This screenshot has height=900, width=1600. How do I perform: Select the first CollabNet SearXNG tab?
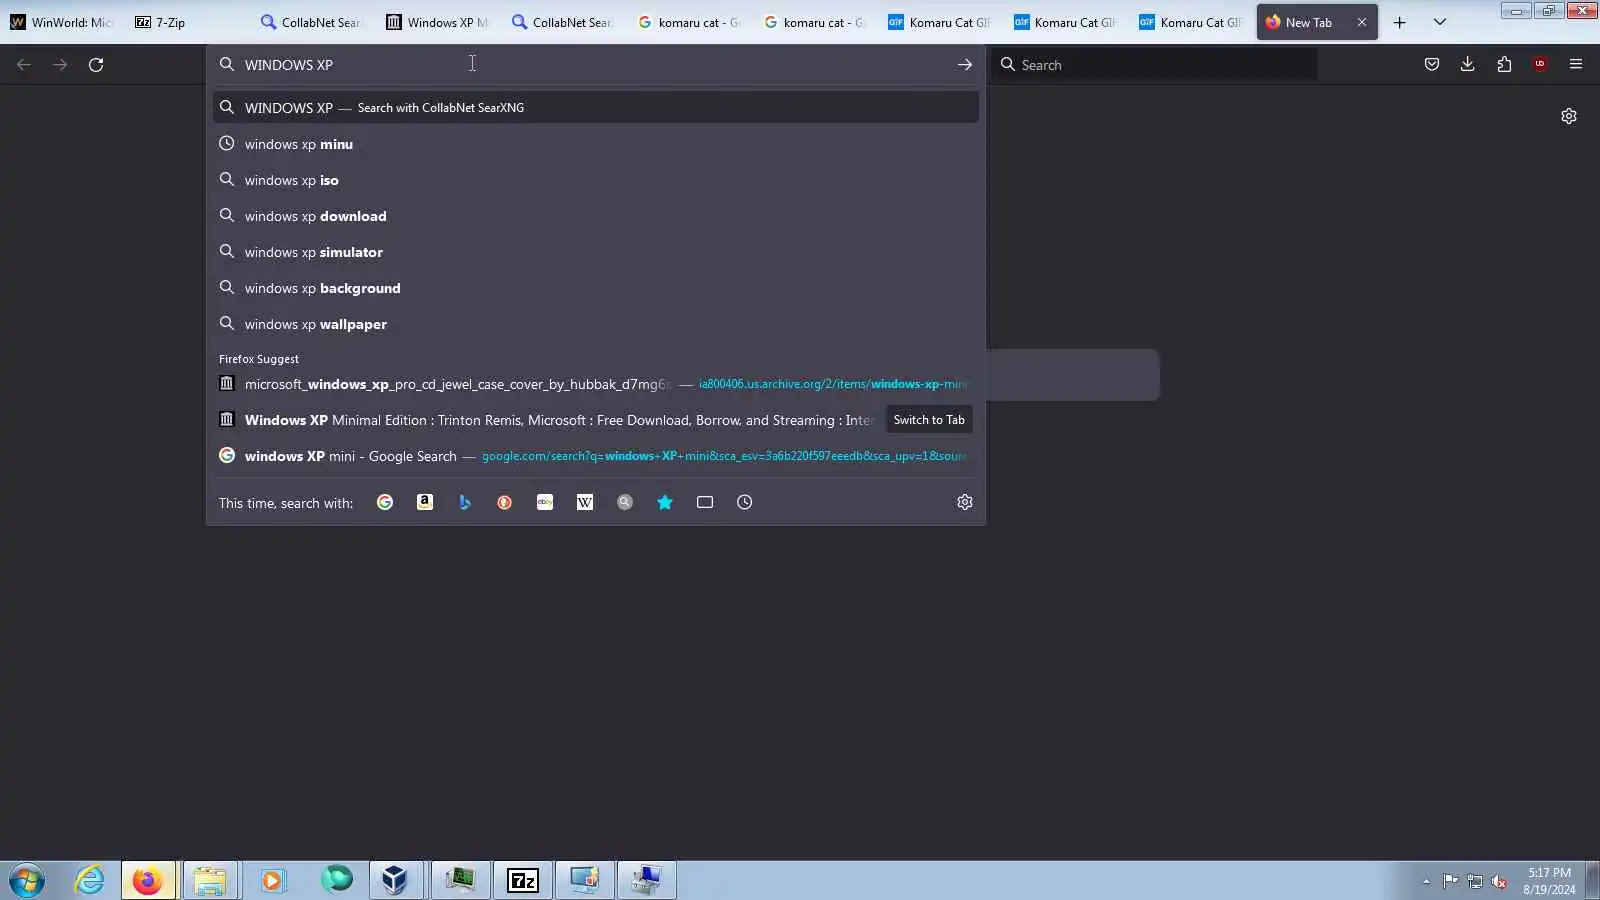314,22
